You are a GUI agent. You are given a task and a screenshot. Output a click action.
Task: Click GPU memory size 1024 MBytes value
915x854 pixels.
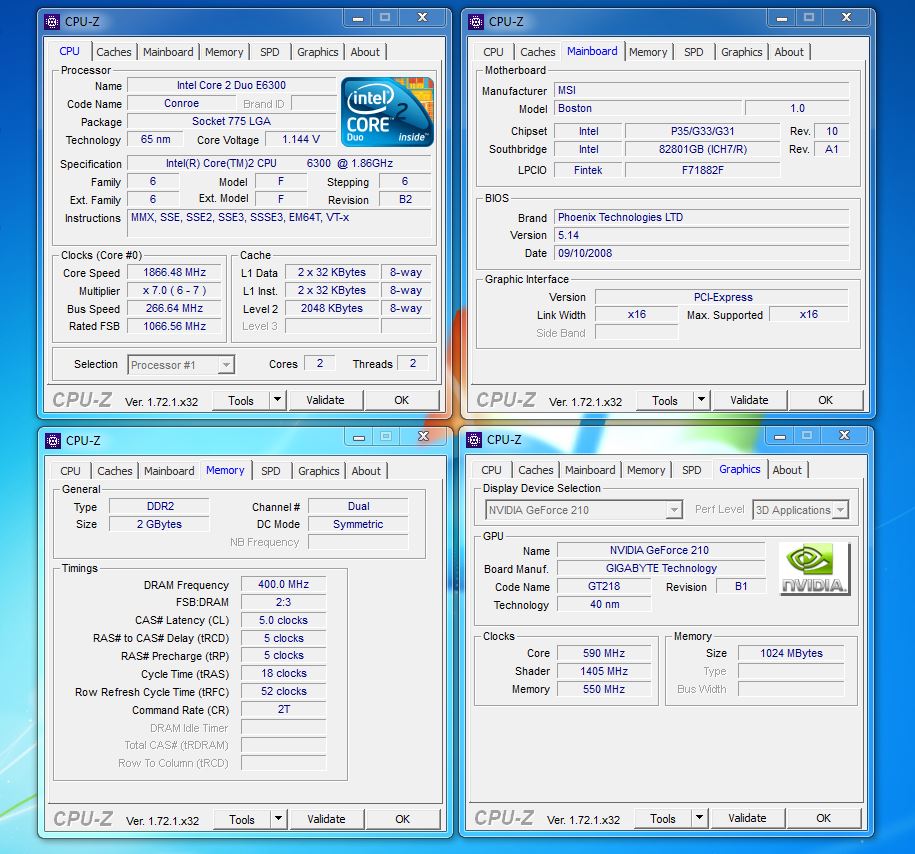[x=791, y=653]
